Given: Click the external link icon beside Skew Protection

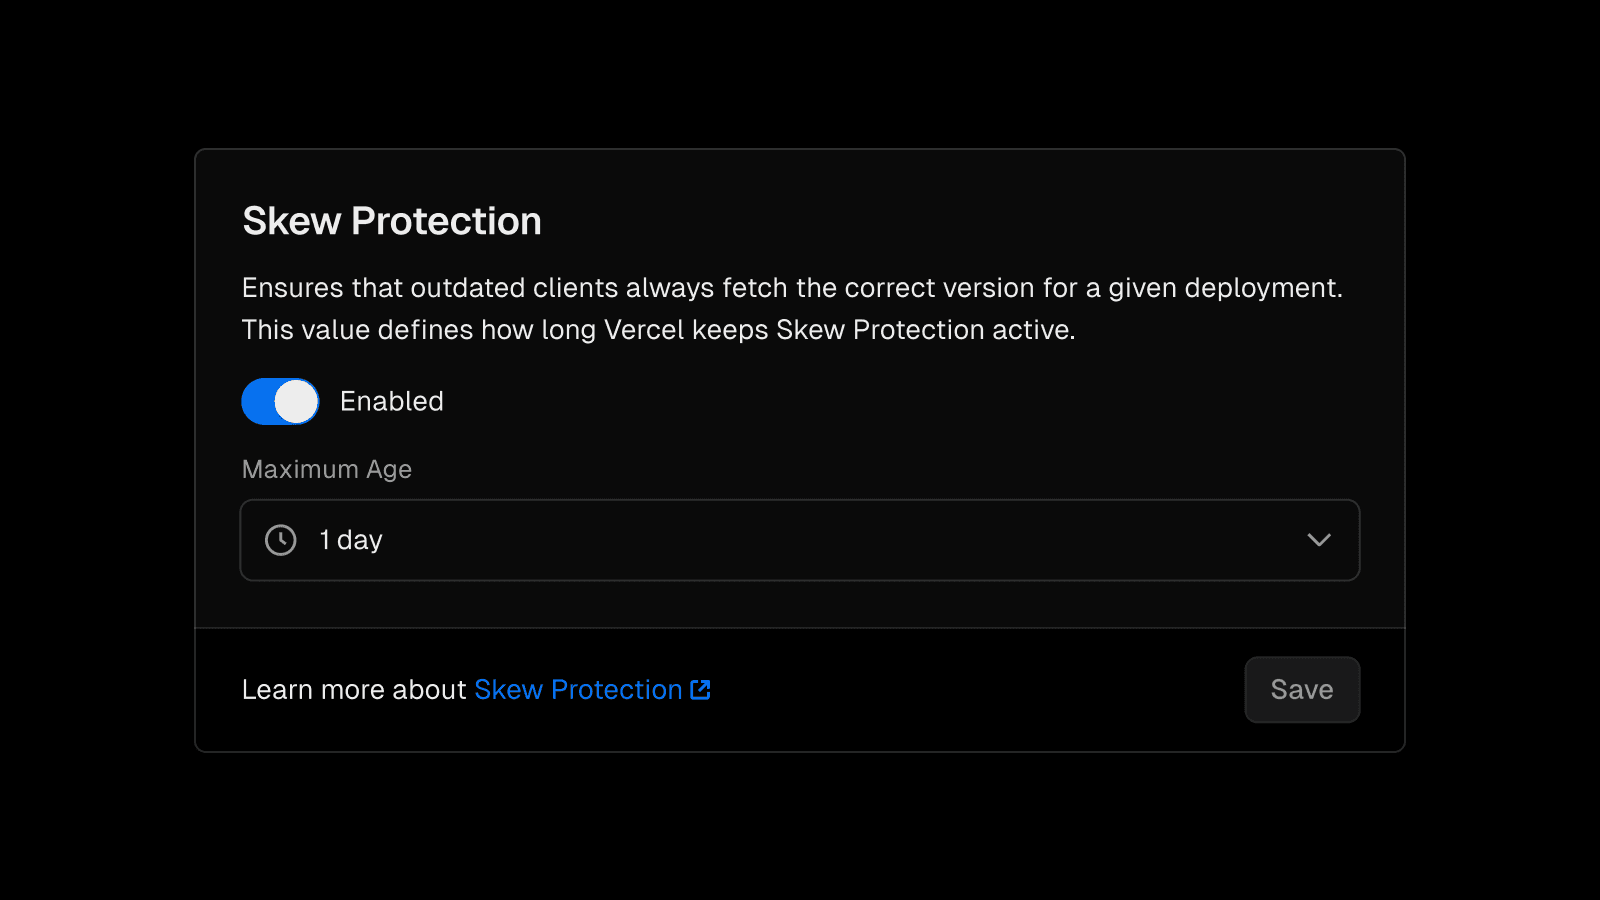Looking at the screenshot, I should 701,690.
